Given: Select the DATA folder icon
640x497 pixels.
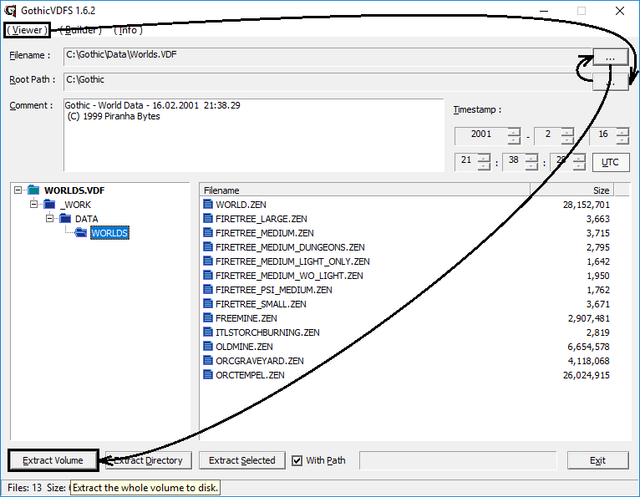Looking at the screenshot, I should click(x=65, y=218).
